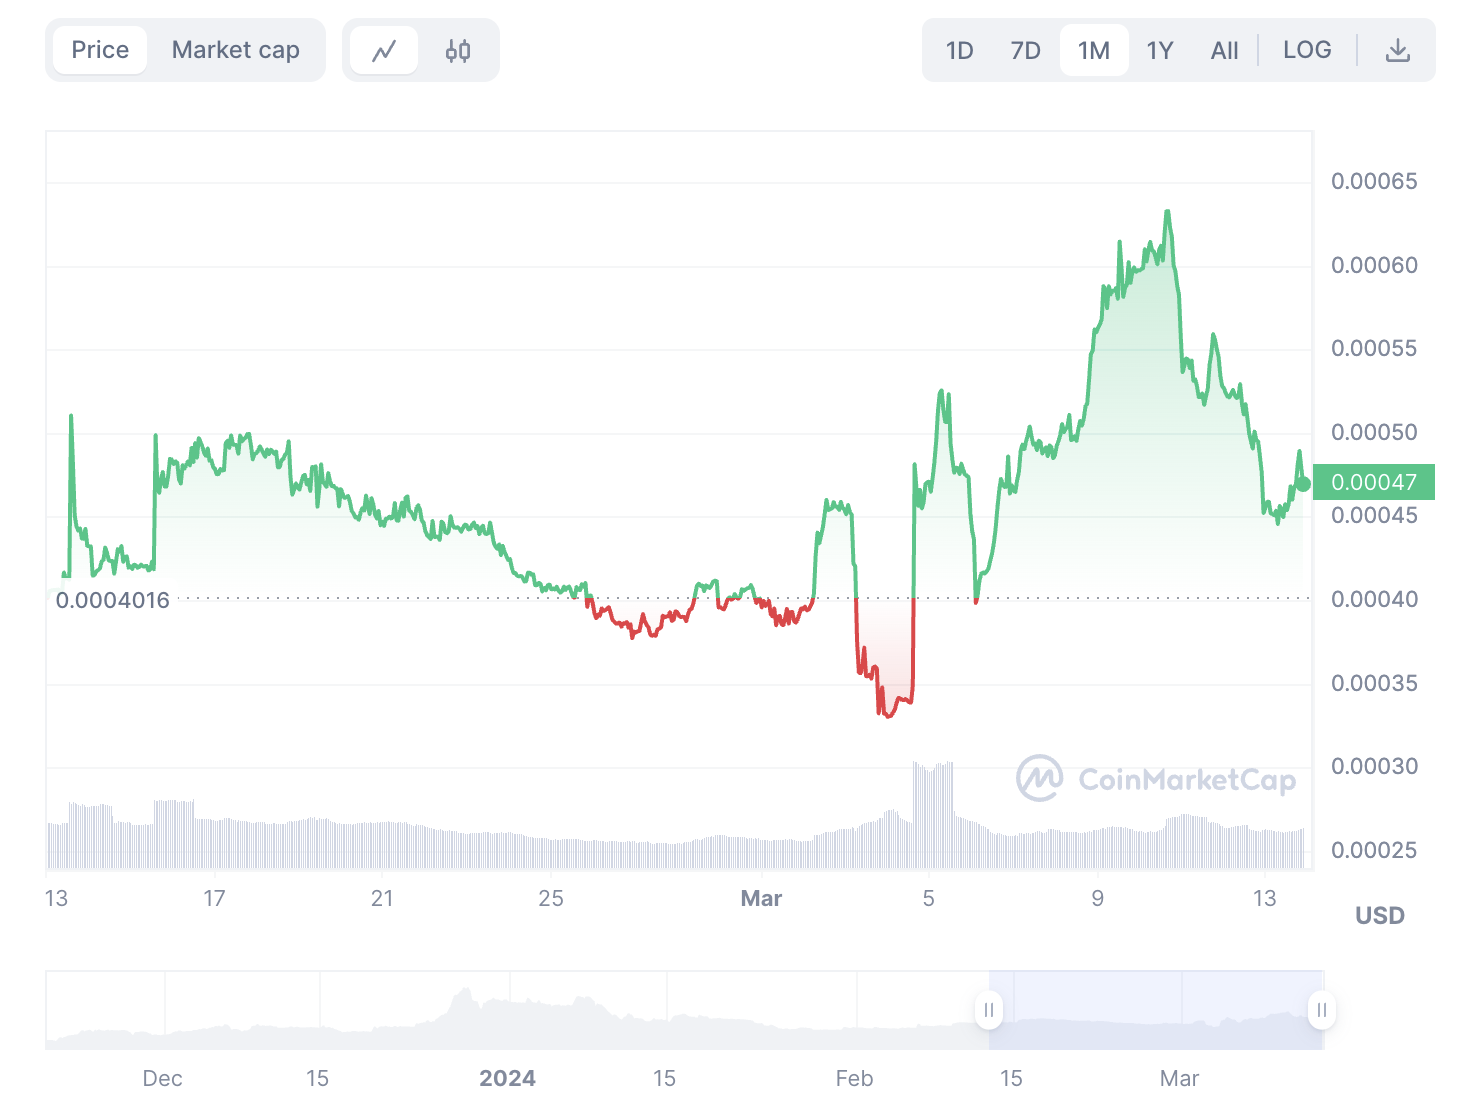Viewport: 1464px width, 1116px height.
Task: Select the Market cap tab
Action: tap(236, 50)
